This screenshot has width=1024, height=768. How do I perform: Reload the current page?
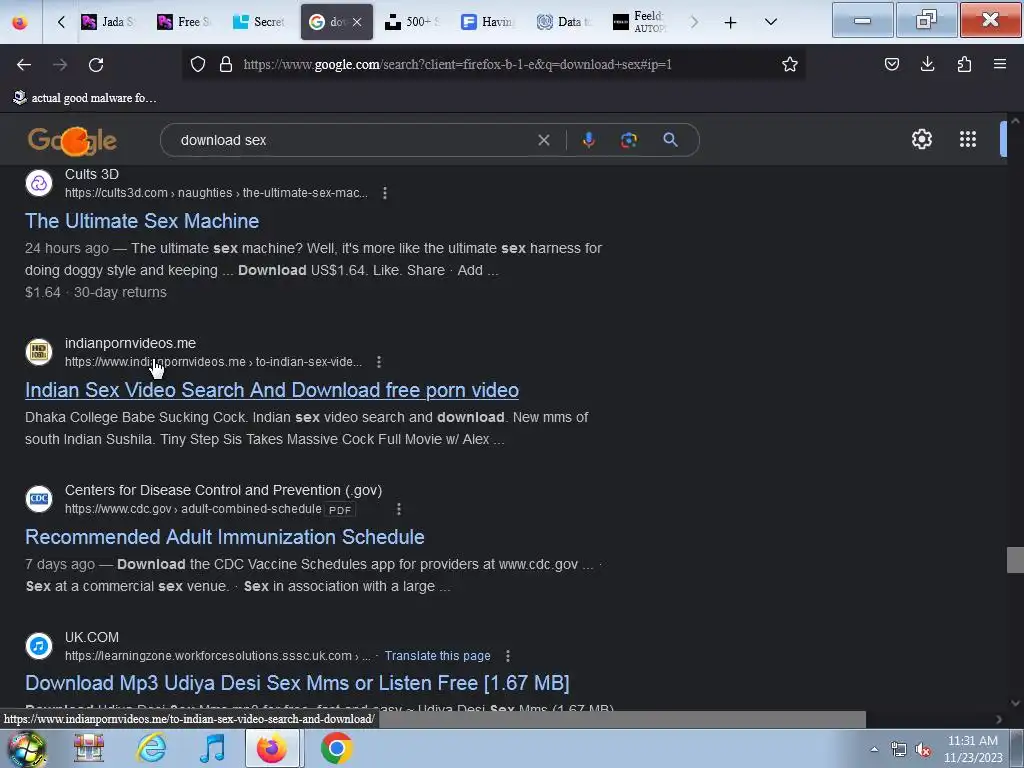pos(96,64)
